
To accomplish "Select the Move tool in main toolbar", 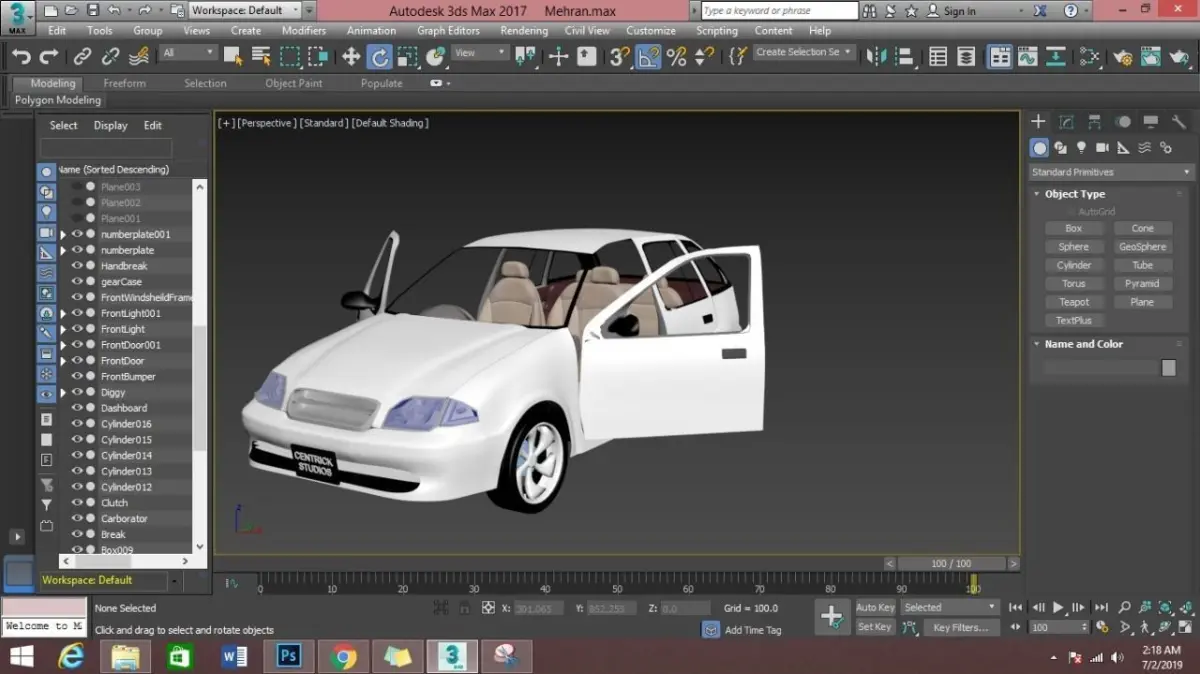I will coord(351,57).
